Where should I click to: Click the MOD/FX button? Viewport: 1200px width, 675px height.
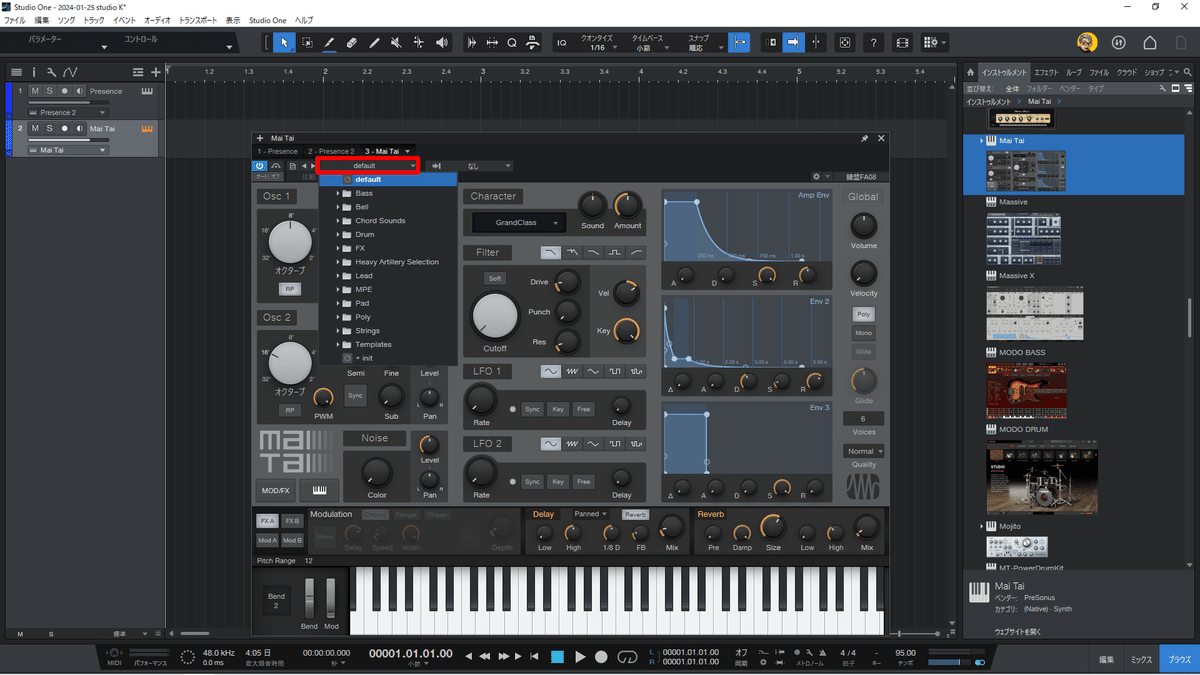(276, 490)
